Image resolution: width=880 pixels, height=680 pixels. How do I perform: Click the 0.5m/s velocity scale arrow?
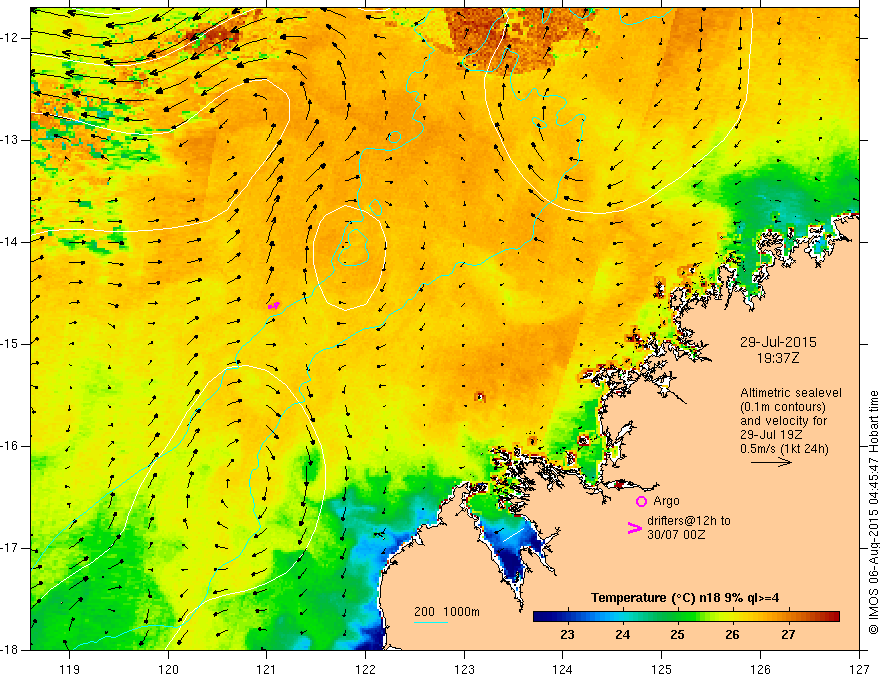771,462
